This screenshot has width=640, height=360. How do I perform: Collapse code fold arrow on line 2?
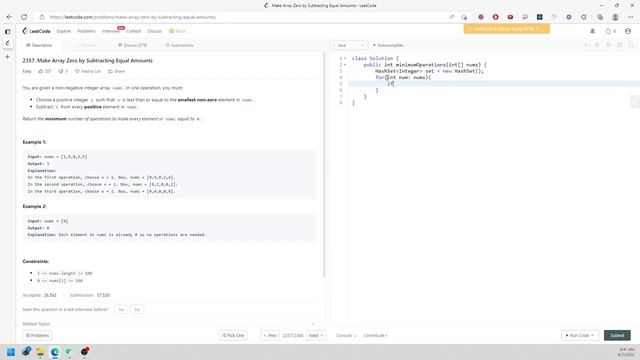pos(345,64)
